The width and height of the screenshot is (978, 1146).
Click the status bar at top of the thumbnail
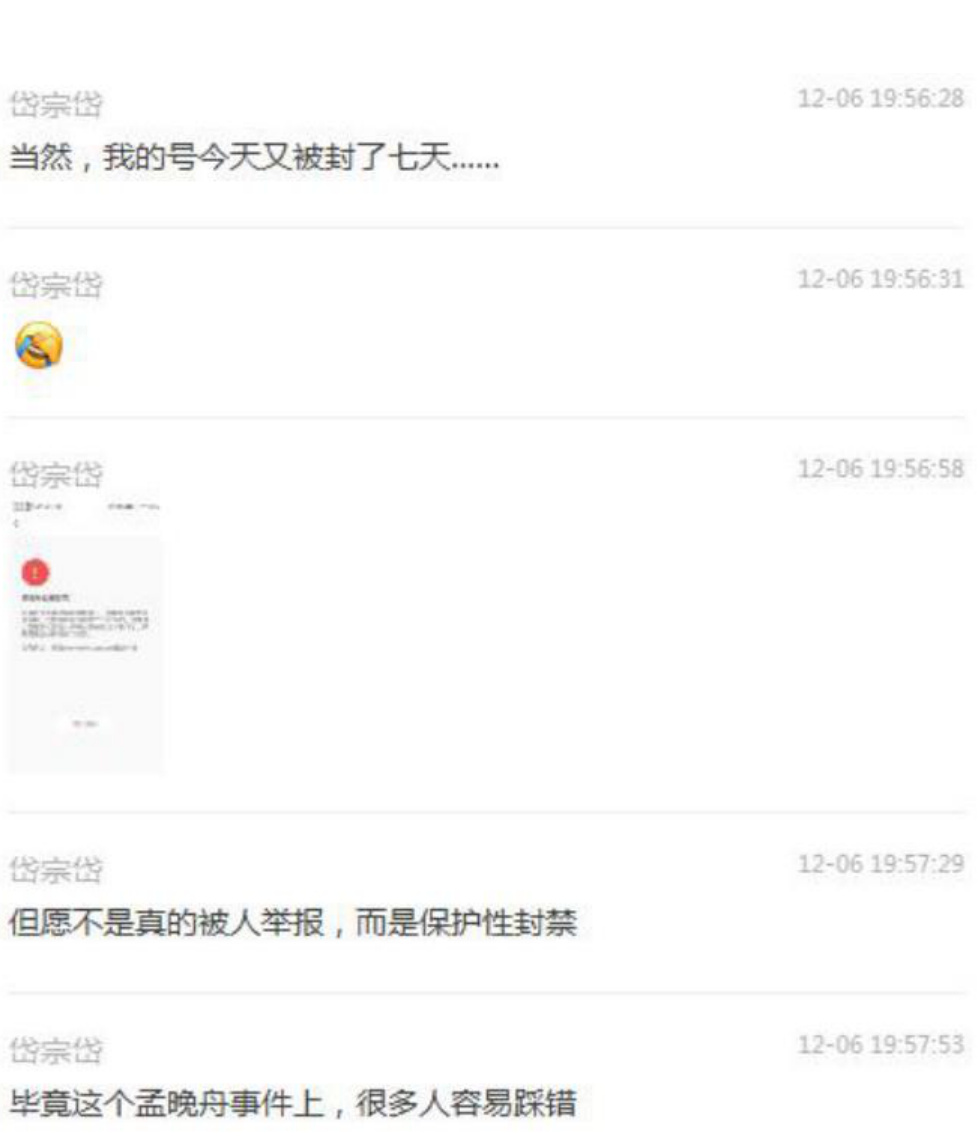point(86,506)
